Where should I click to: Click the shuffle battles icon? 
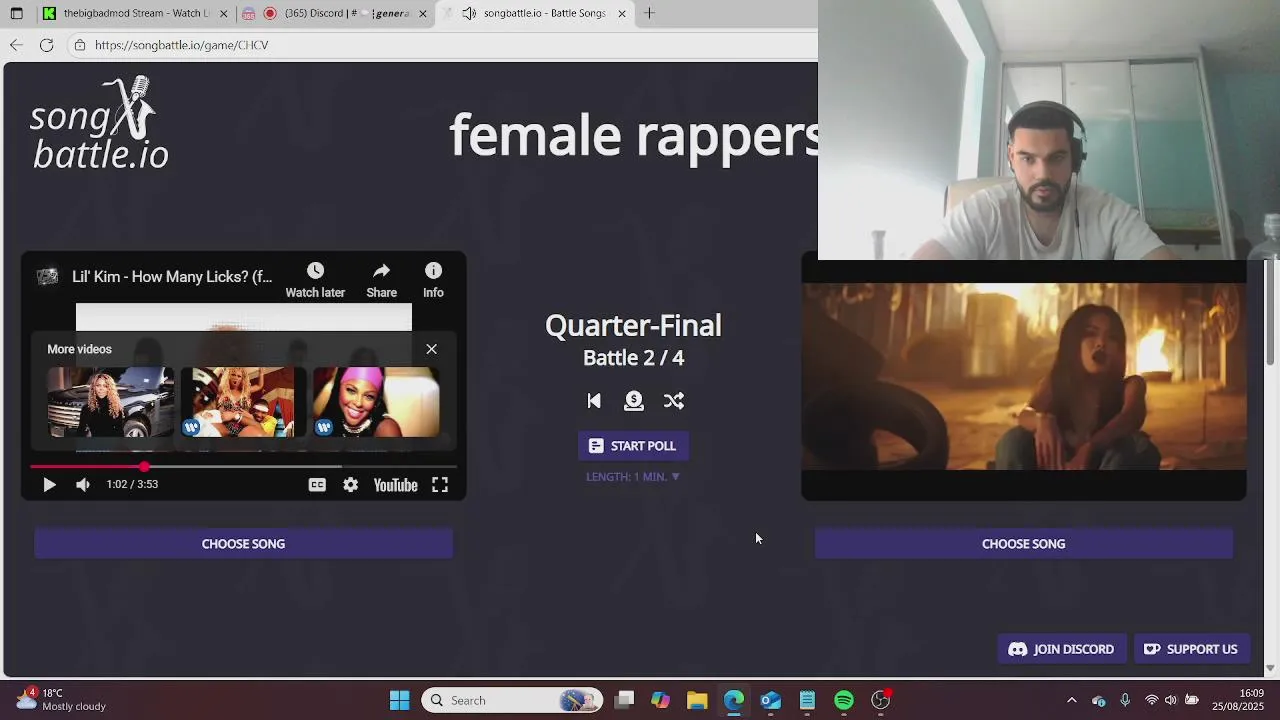click(674, 401)
